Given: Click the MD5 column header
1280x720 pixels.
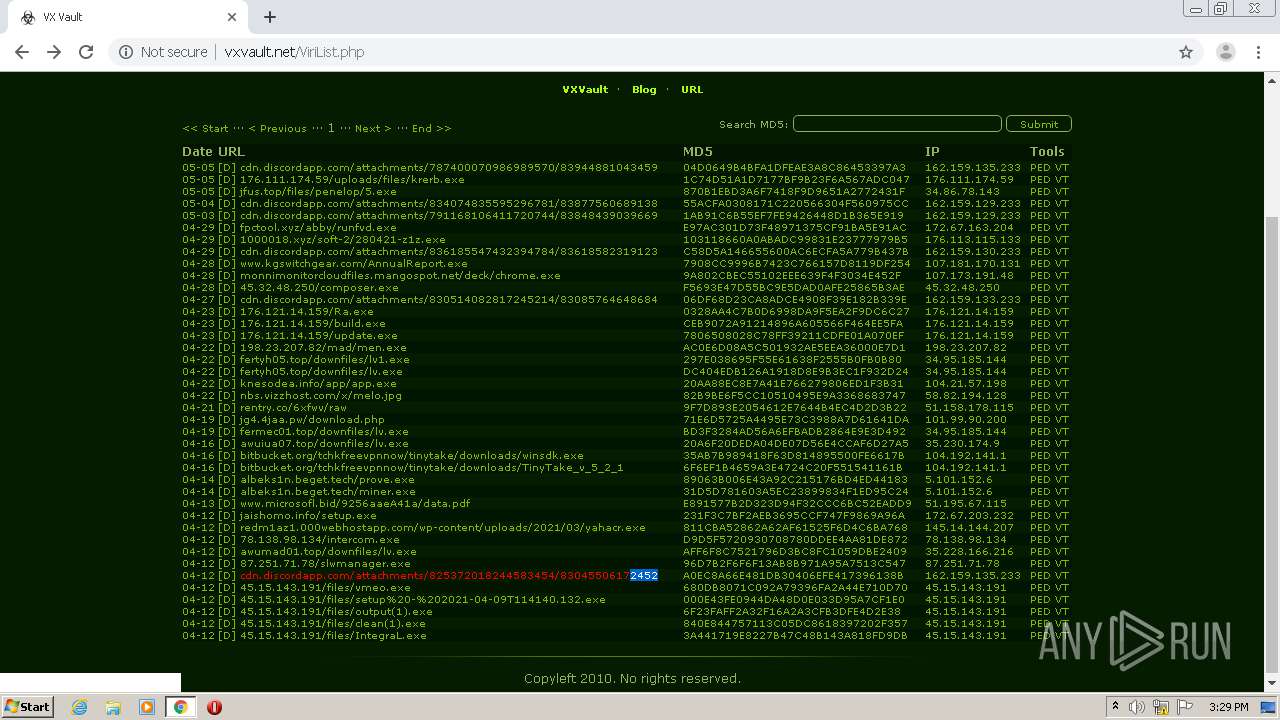Looking at the screenshot, I should [x=698, y=152].
